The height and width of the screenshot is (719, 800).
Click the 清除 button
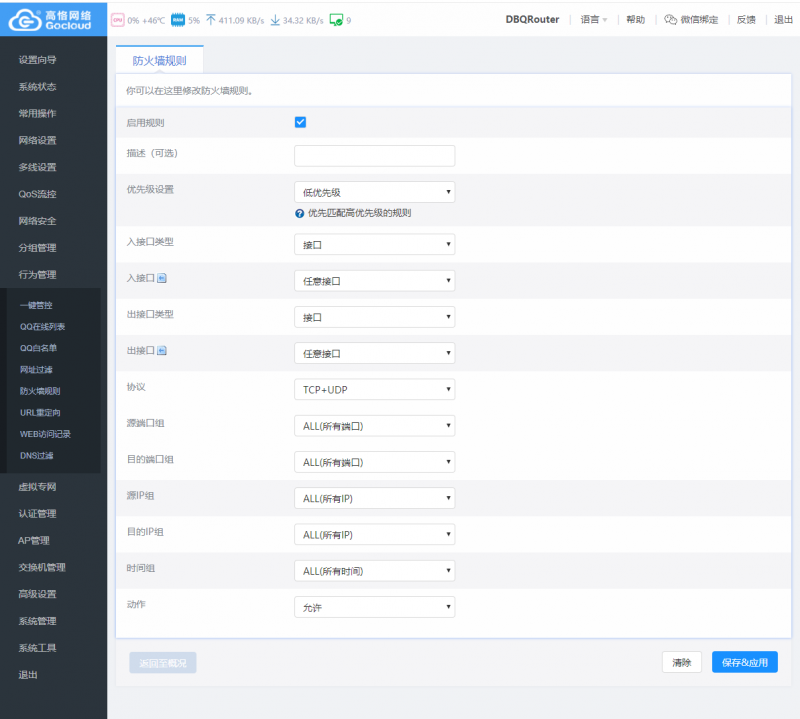[x=681, y=662]
